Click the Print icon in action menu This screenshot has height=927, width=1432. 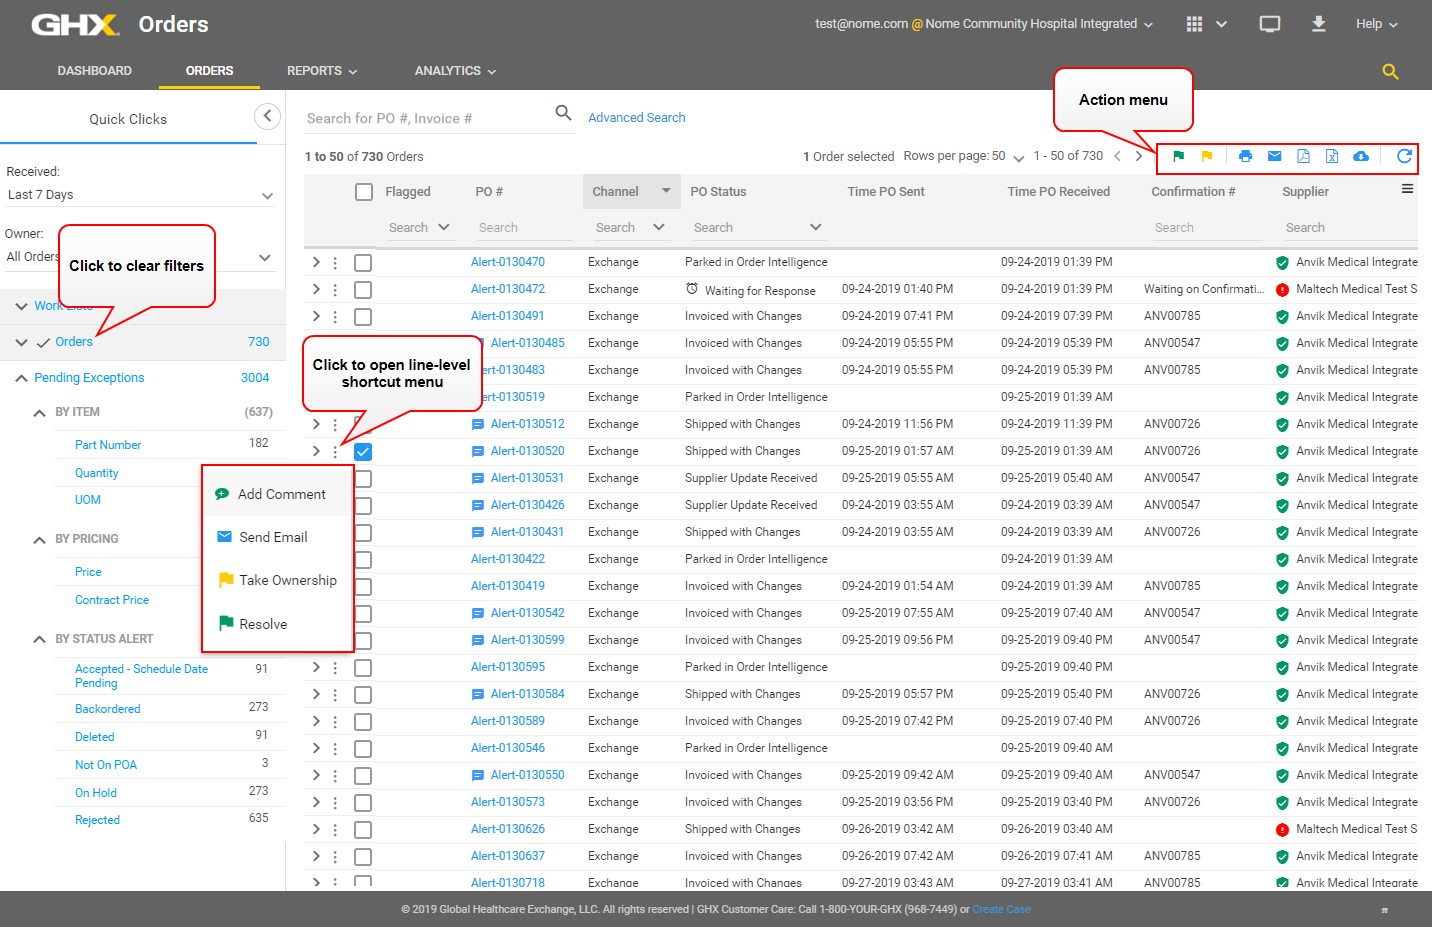[1245, 156]
